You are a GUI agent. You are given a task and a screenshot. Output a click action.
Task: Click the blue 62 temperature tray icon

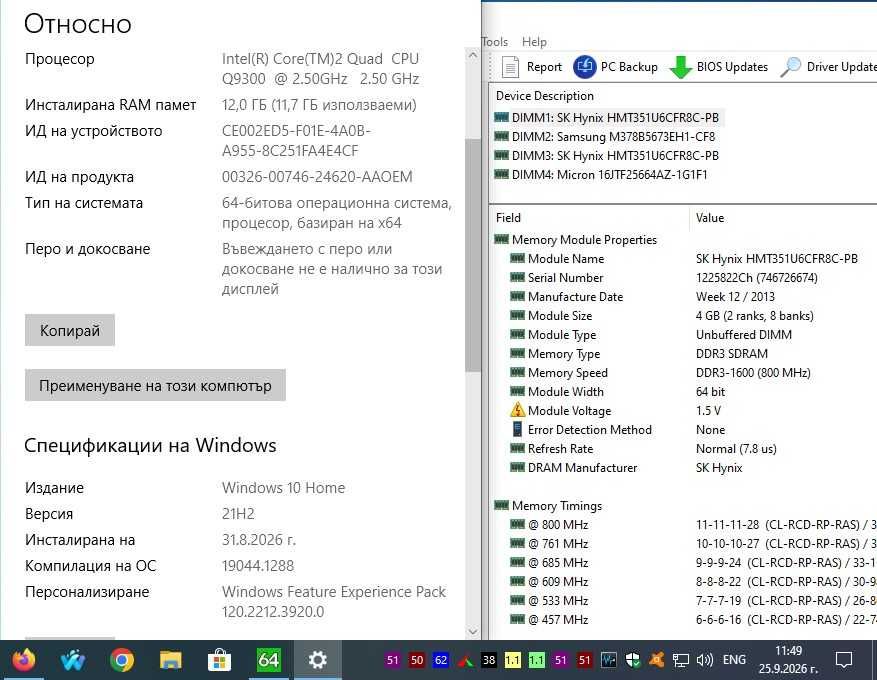pyautogui.click(x=441, y=660)
